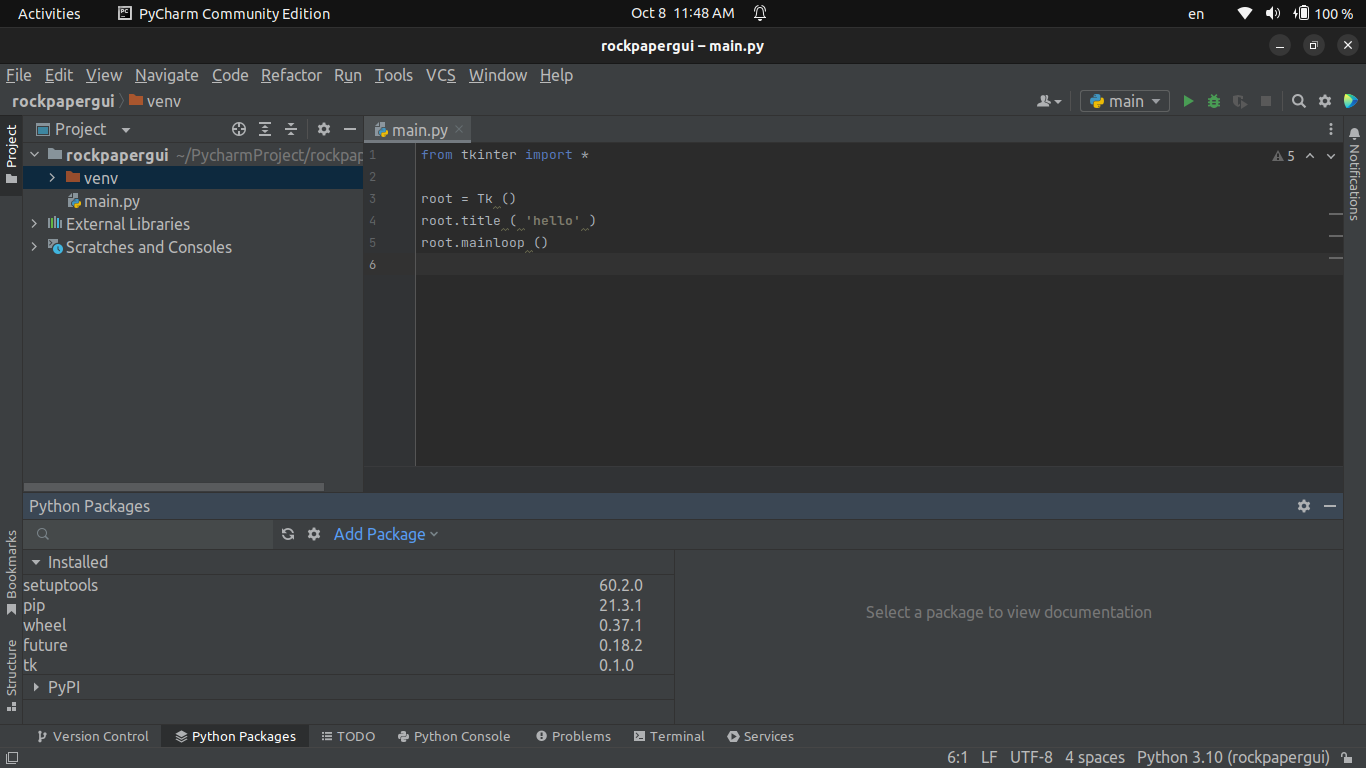Open the Navigate menu

tap(167, 75)
